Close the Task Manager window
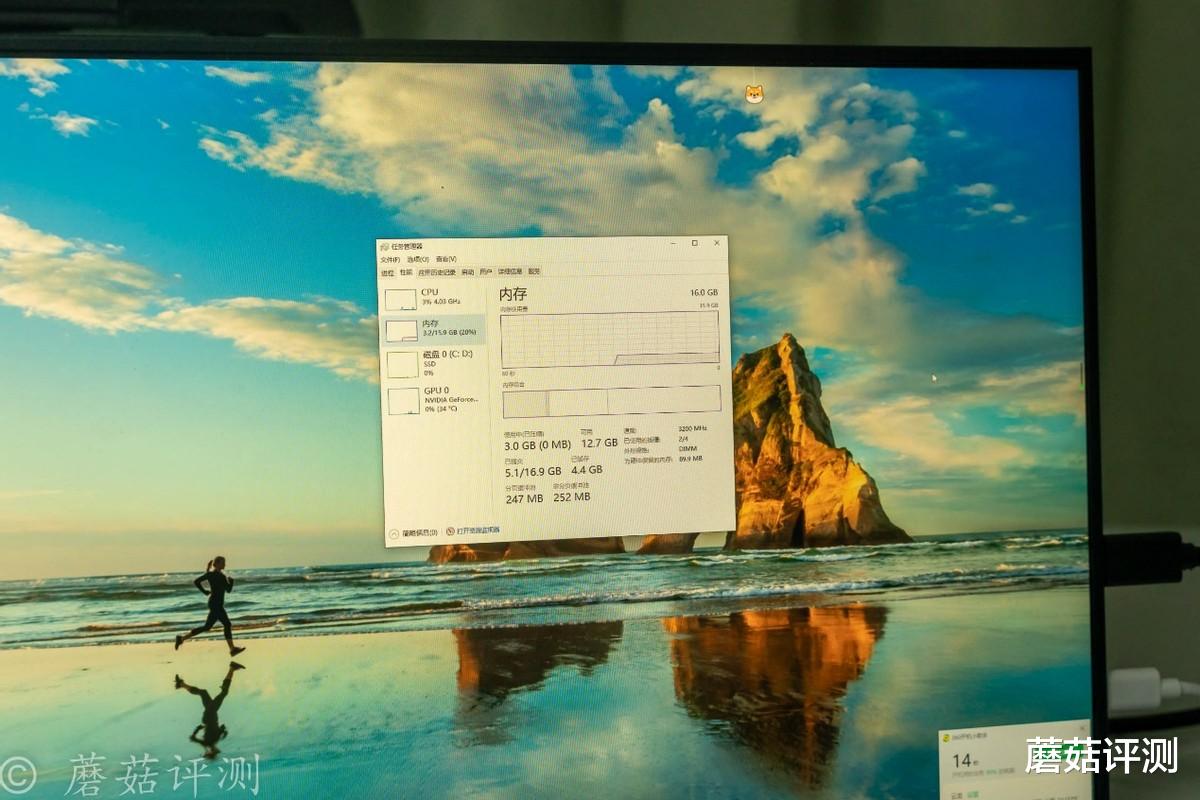This screenshot has width=1200, height=800. tap(717, 243)
